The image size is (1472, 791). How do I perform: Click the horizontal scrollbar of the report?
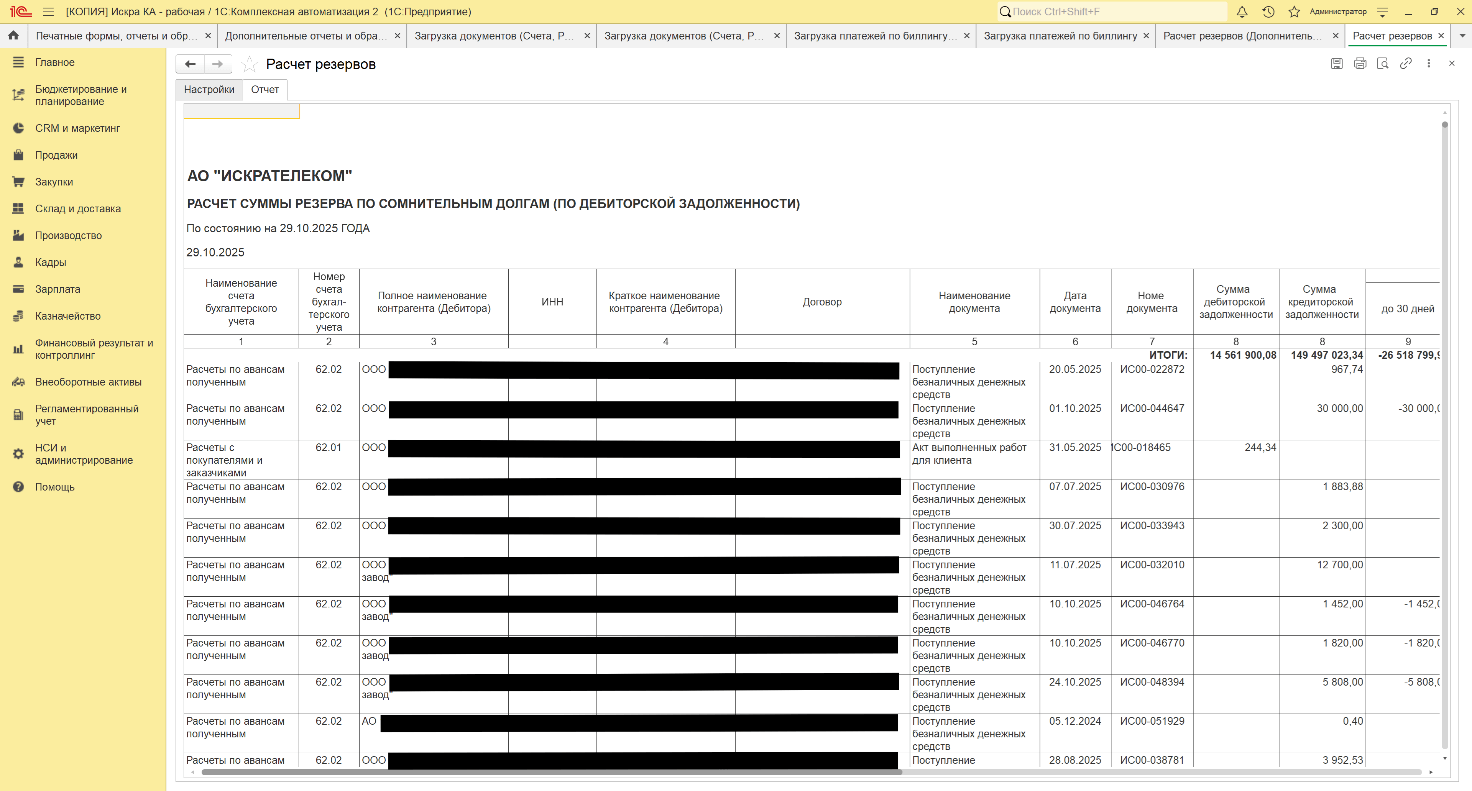(551, 772)
